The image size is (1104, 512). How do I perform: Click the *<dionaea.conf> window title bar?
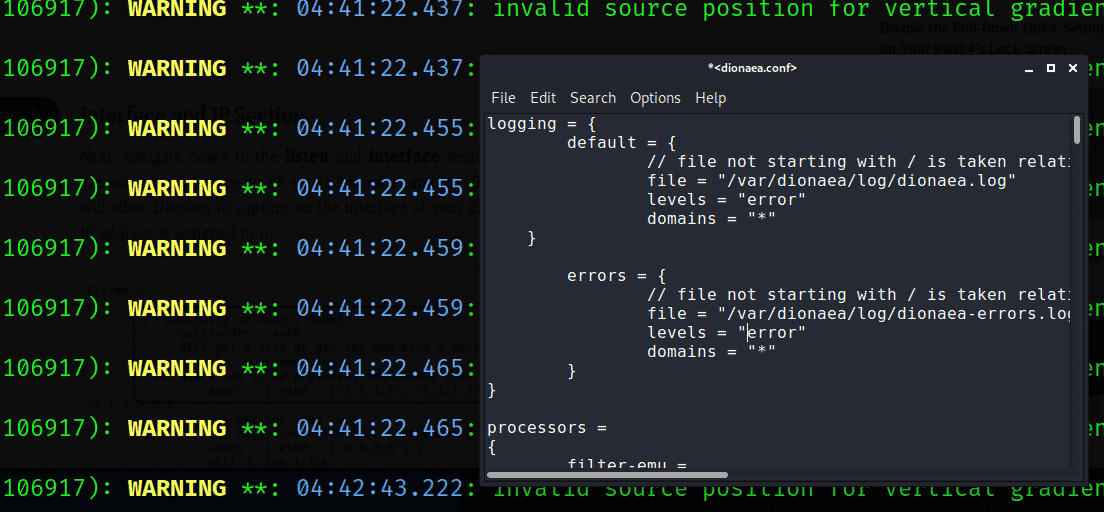click(752, 68)
